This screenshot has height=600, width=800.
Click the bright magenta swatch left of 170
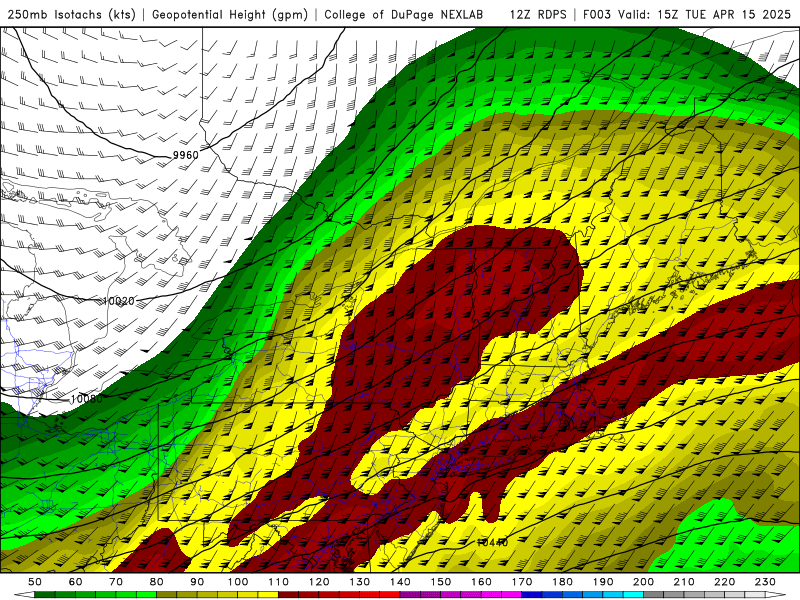tap(511, 595)
